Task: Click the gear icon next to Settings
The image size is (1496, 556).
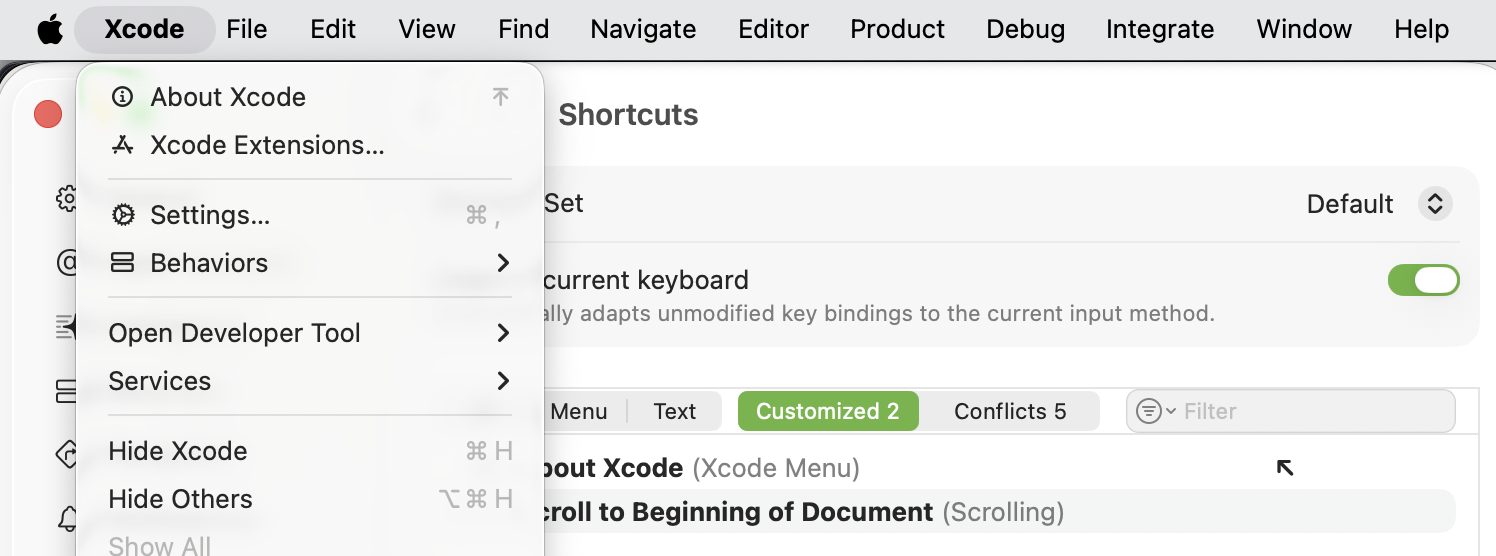Action: click(x=123, y=215)
